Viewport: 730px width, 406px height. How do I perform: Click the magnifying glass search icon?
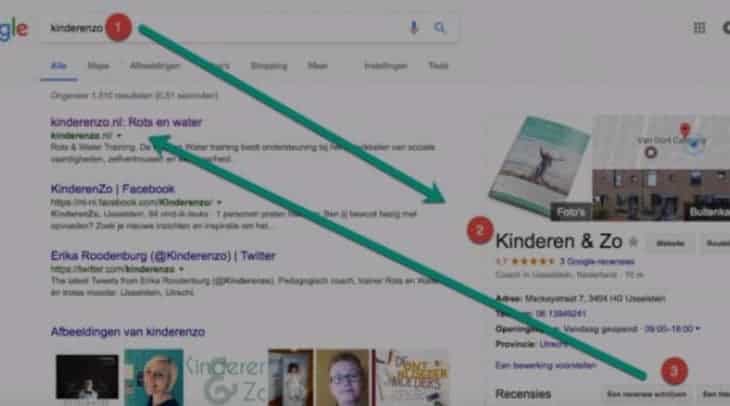pos(439,28)
